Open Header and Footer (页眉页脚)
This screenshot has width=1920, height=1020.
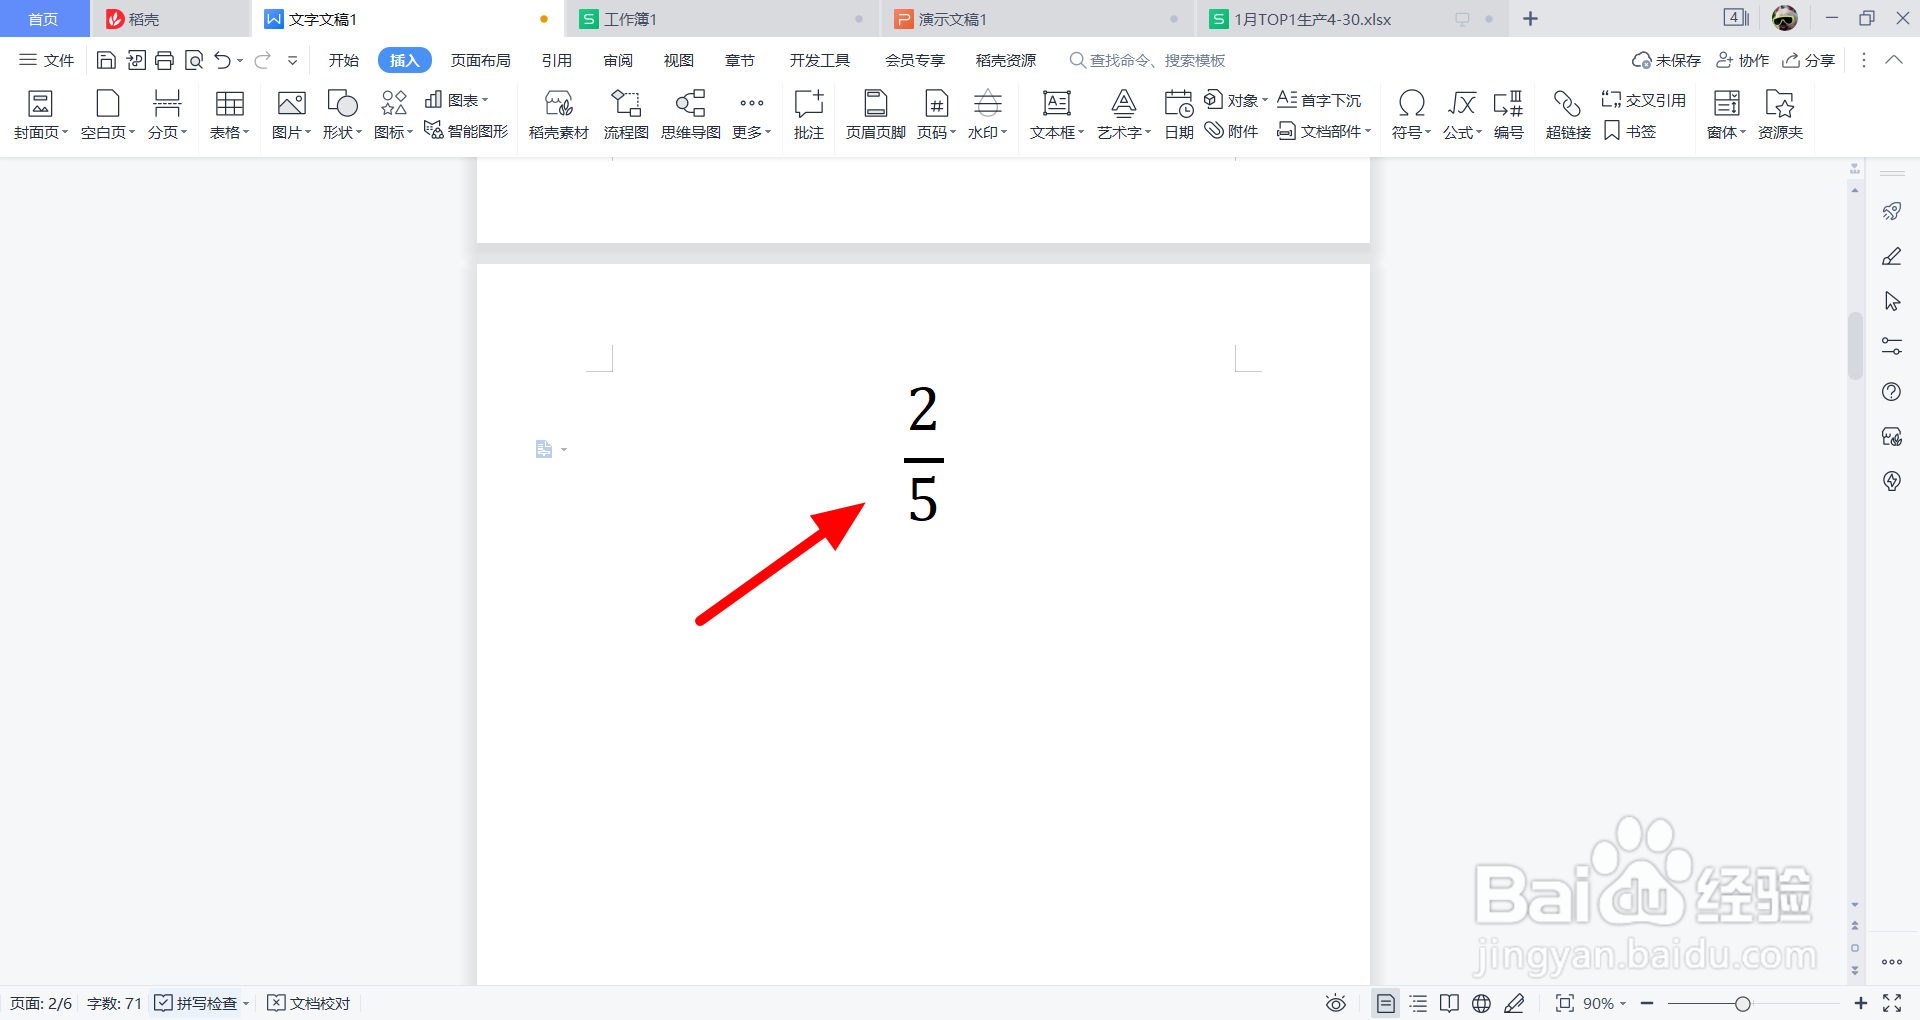pyautogui.click(x=876, y=114)
